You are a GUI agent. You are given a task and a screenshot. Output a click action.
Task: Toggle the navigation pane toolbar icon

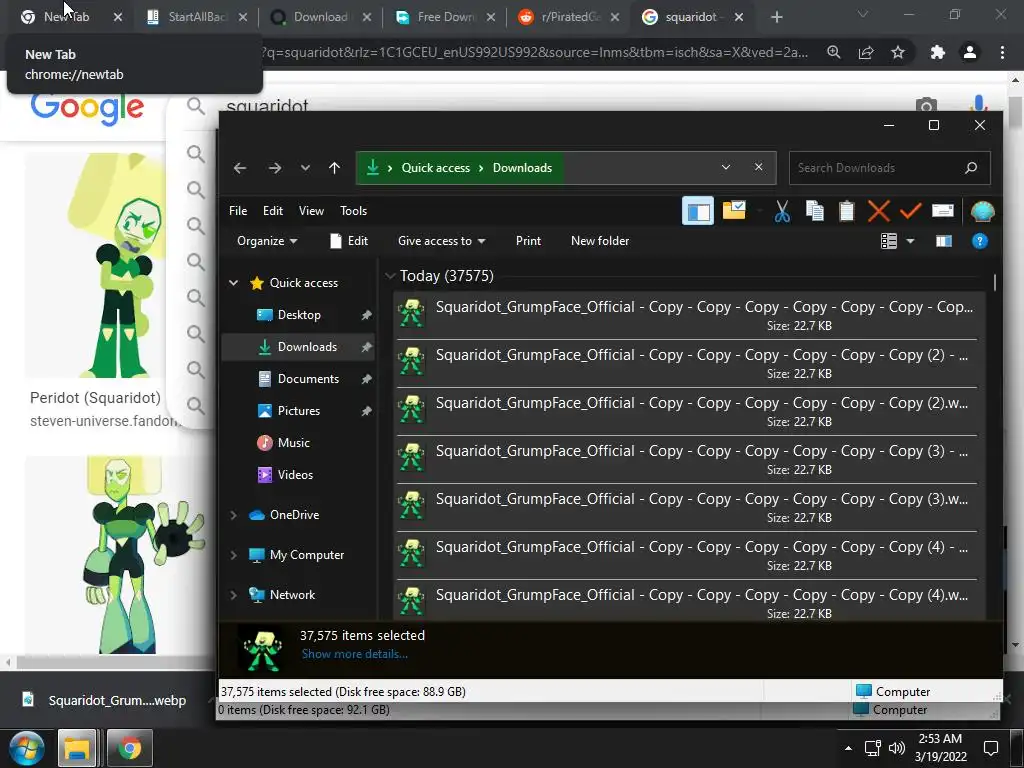click(697, 211)
